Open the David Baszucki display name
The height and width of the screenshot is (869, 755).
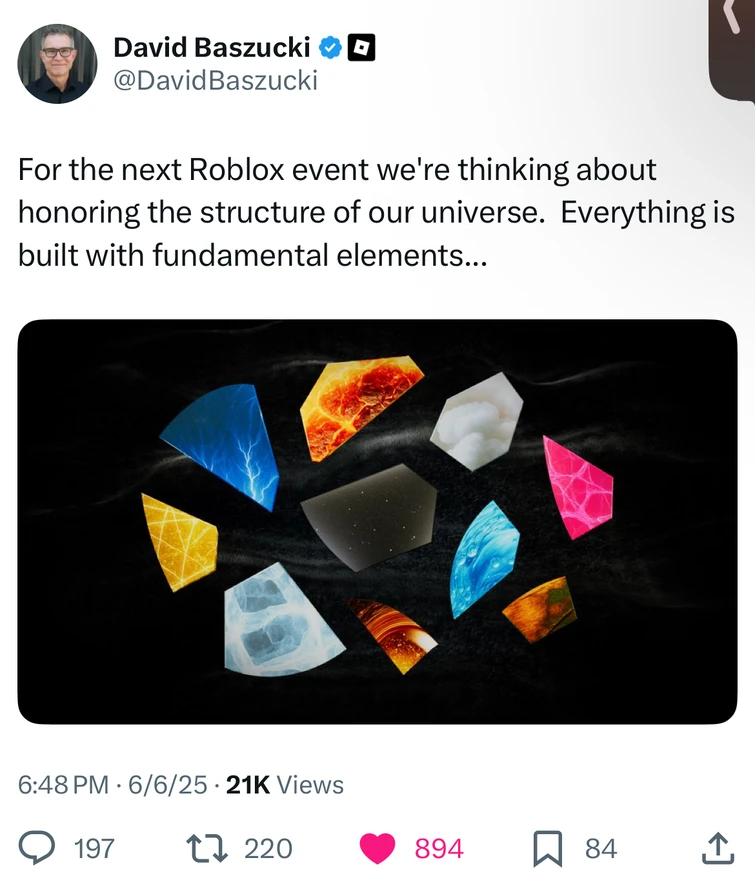click(x=211, y=47)
